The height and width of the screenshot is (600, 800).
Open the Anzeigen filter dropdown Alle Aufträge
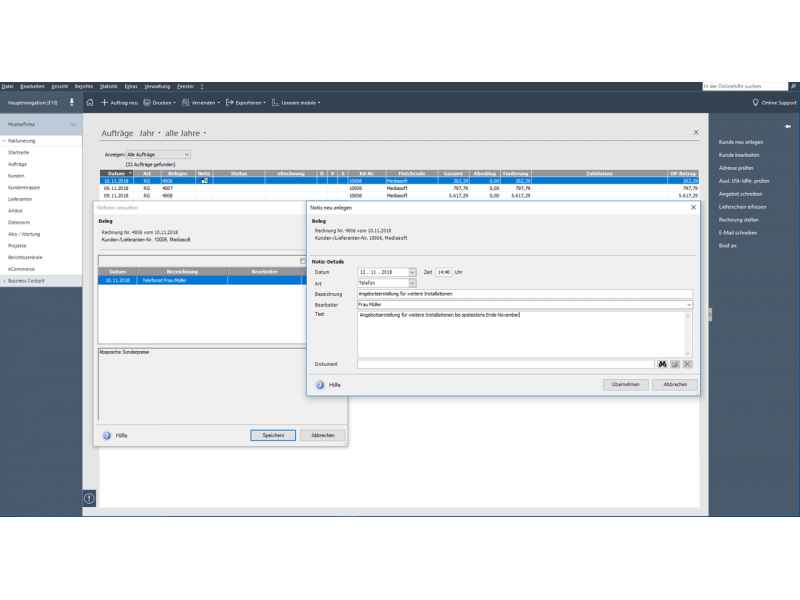pyautogui.click(x=186, y=155)
